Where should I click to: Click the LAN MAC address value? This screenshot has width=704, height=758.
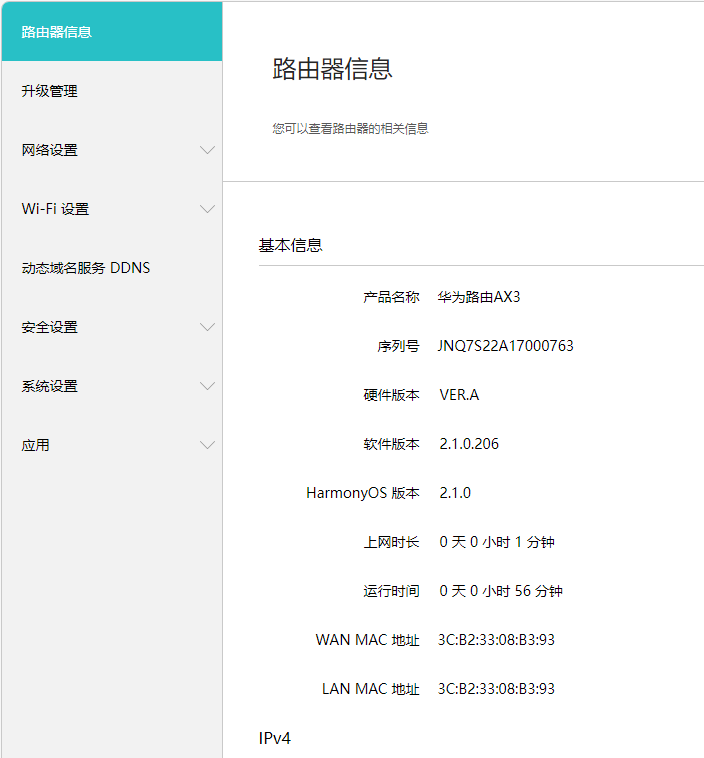tap(496, 689)
